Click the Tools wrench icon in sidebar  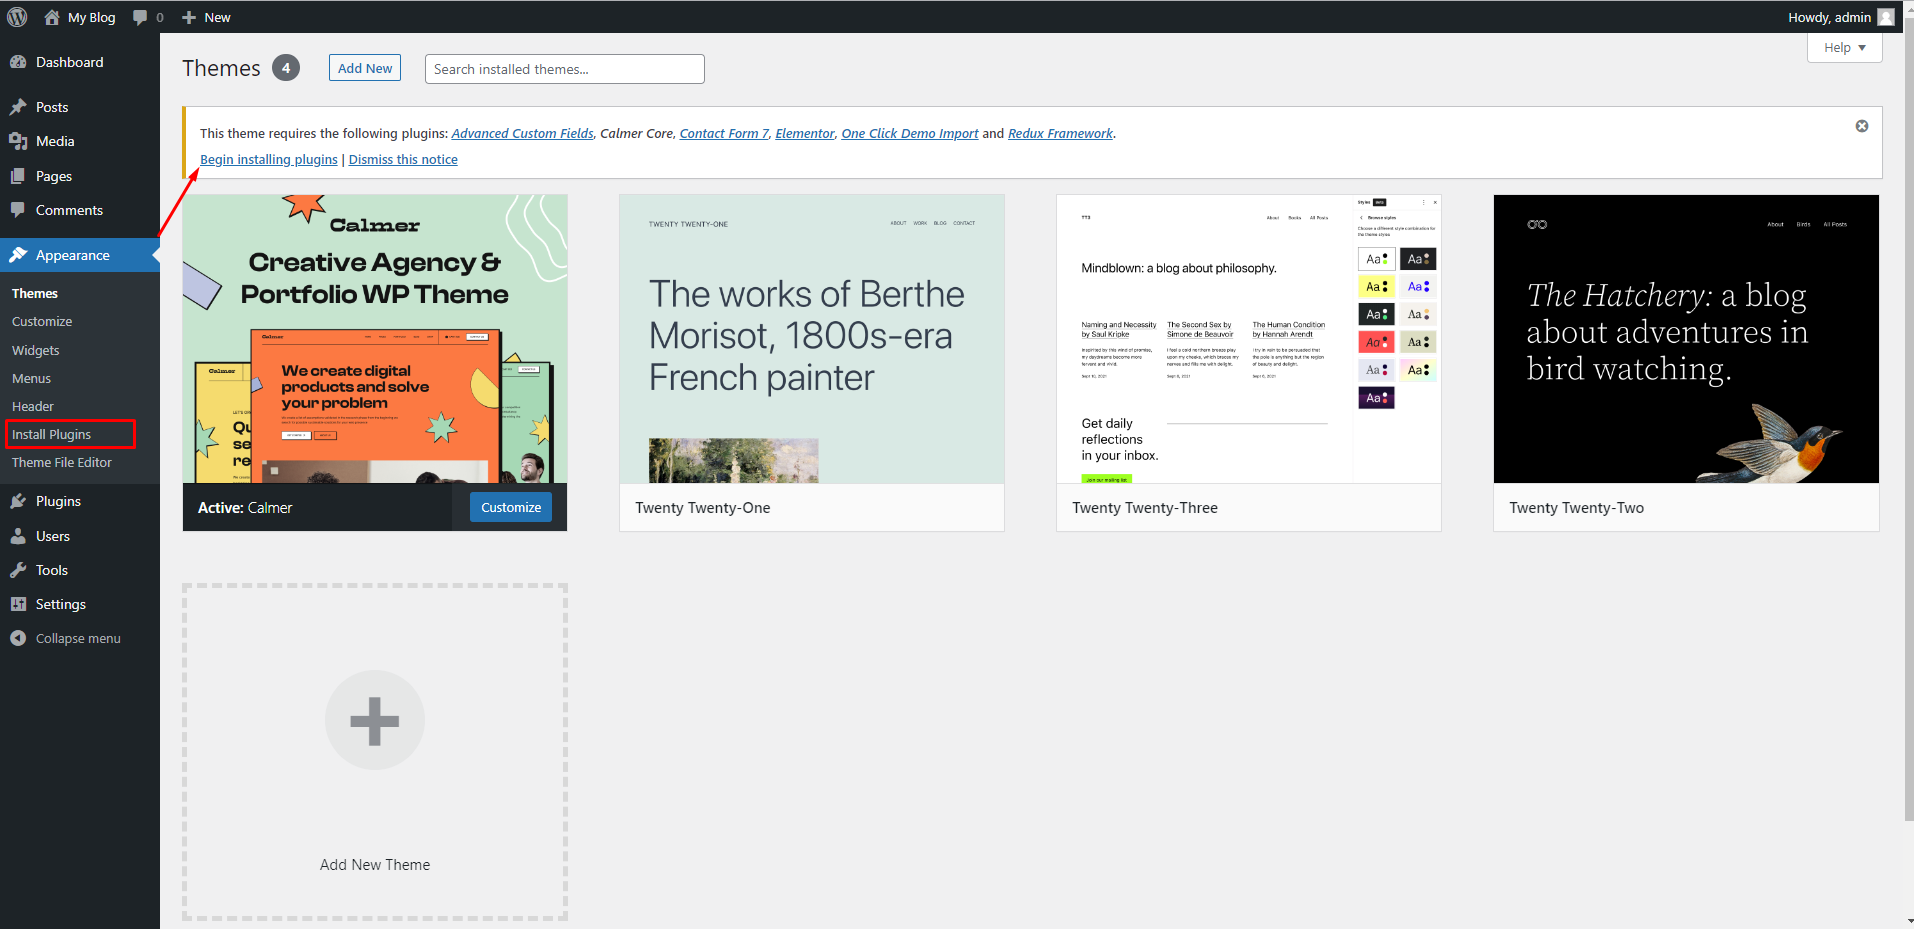coord(21,569)
